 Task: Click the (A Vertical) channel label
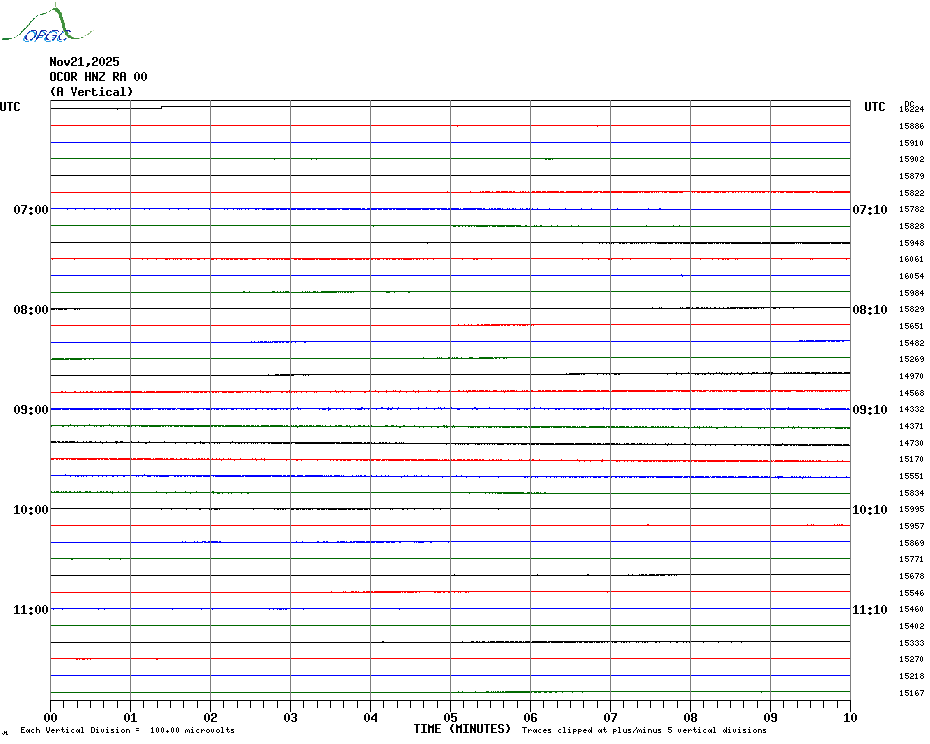pyautogui.click(x=91, y=92)
